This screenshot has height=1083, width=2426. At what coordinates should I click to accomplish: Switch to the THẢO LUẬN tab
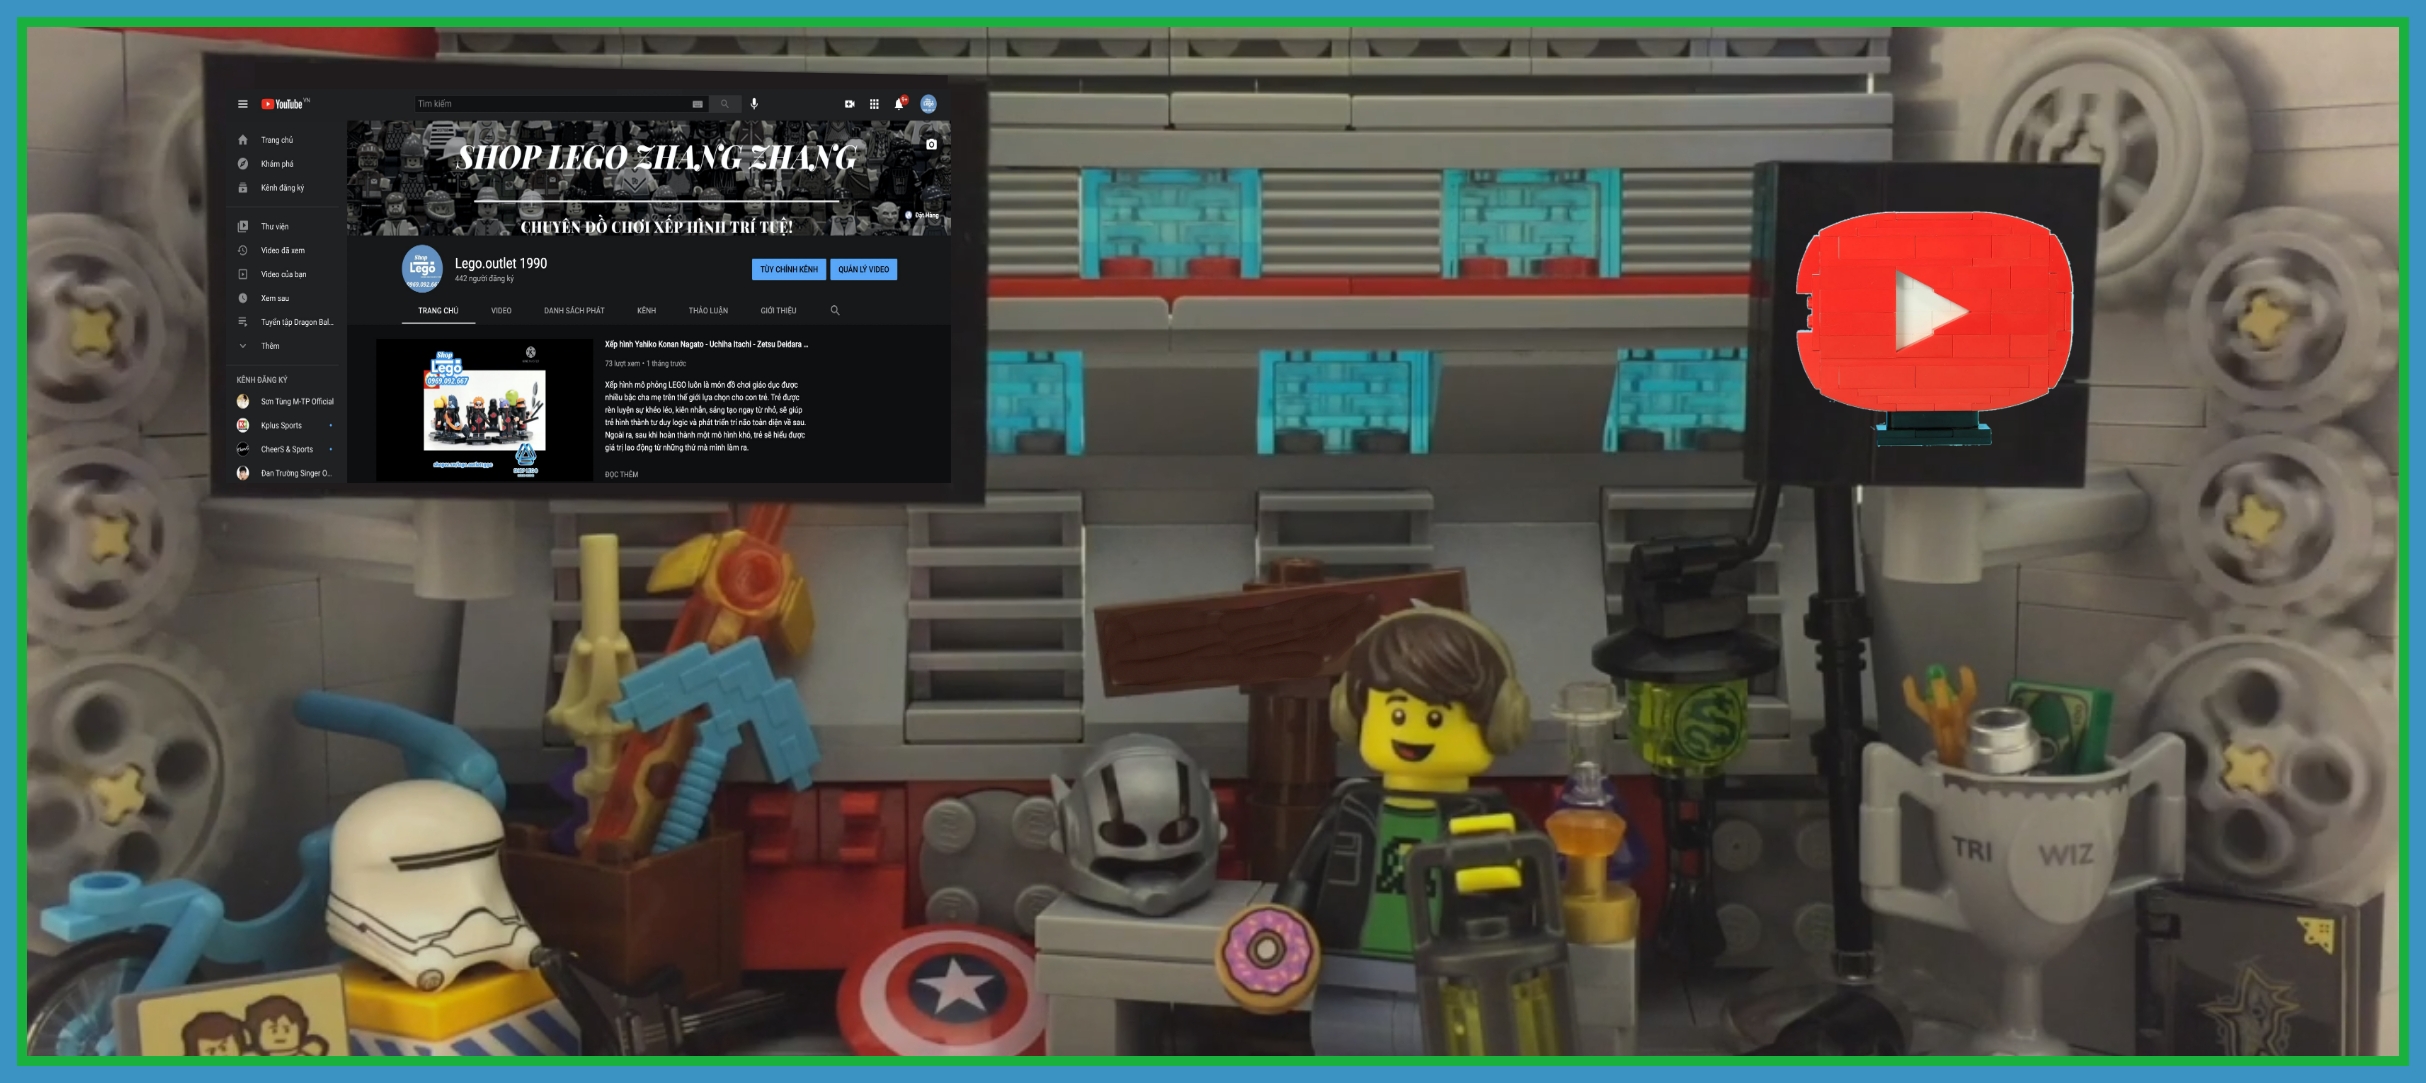pyautogui.click(x=708, y=311)
